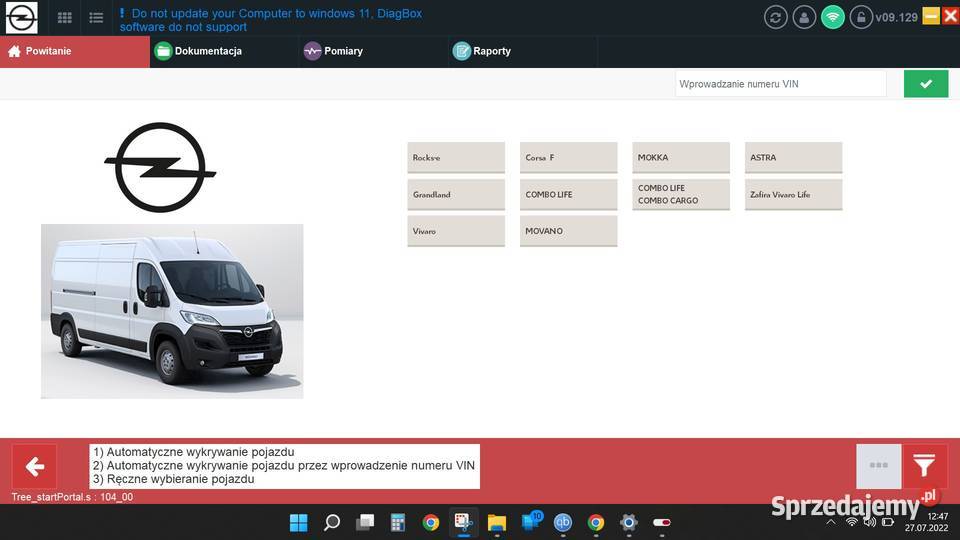960x540 pixels.
Task: Click the Wi-Fi icon in the system tray
Action: 852,522
